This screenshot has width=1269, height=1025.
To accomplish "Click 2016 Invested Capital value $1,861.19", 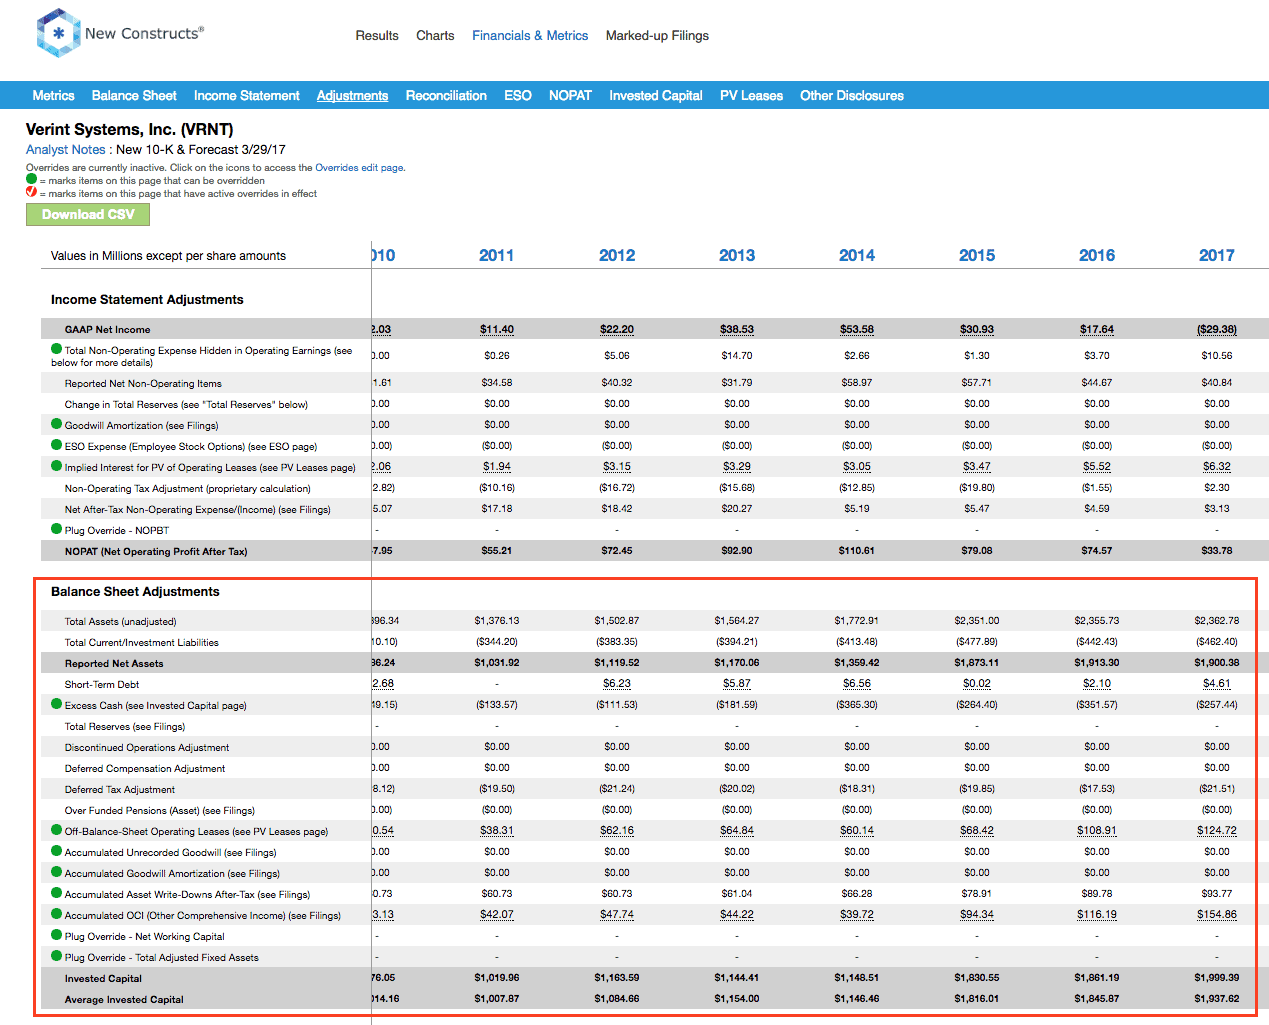I will [x=1097, y=977].
